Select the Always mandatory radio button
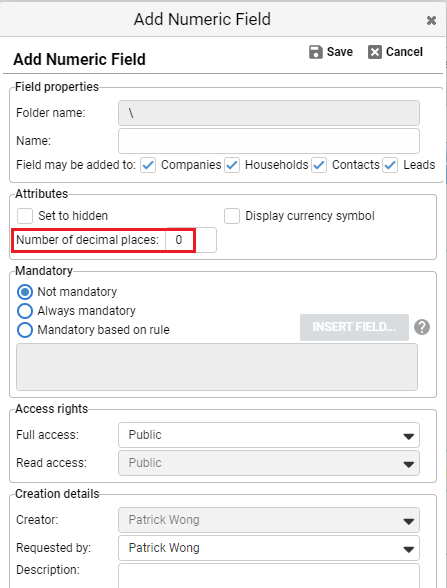The height and width of the screenshot is (588, 447). tap(25, 311)
